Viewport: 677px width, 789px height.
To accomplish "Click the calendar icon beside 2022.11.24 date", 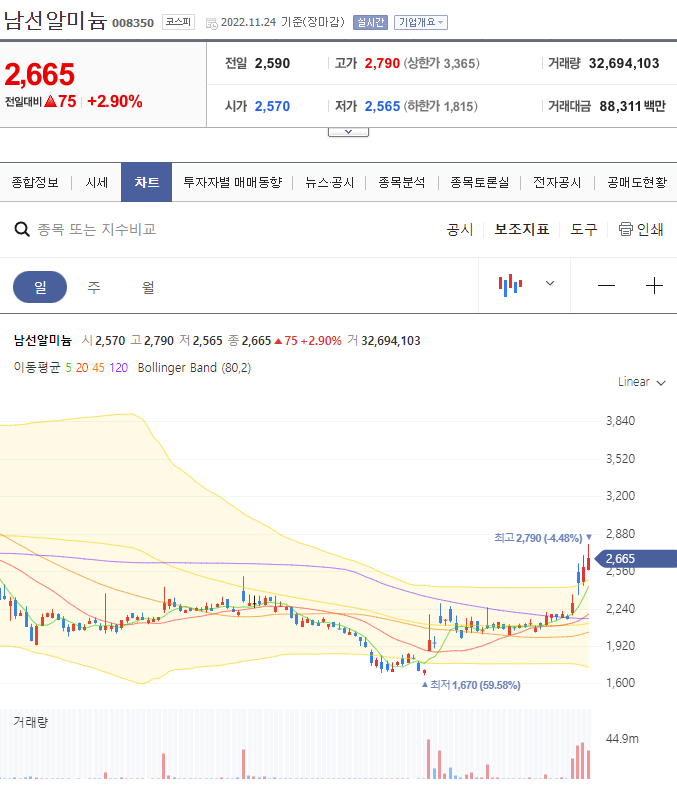I will [212, 23].
